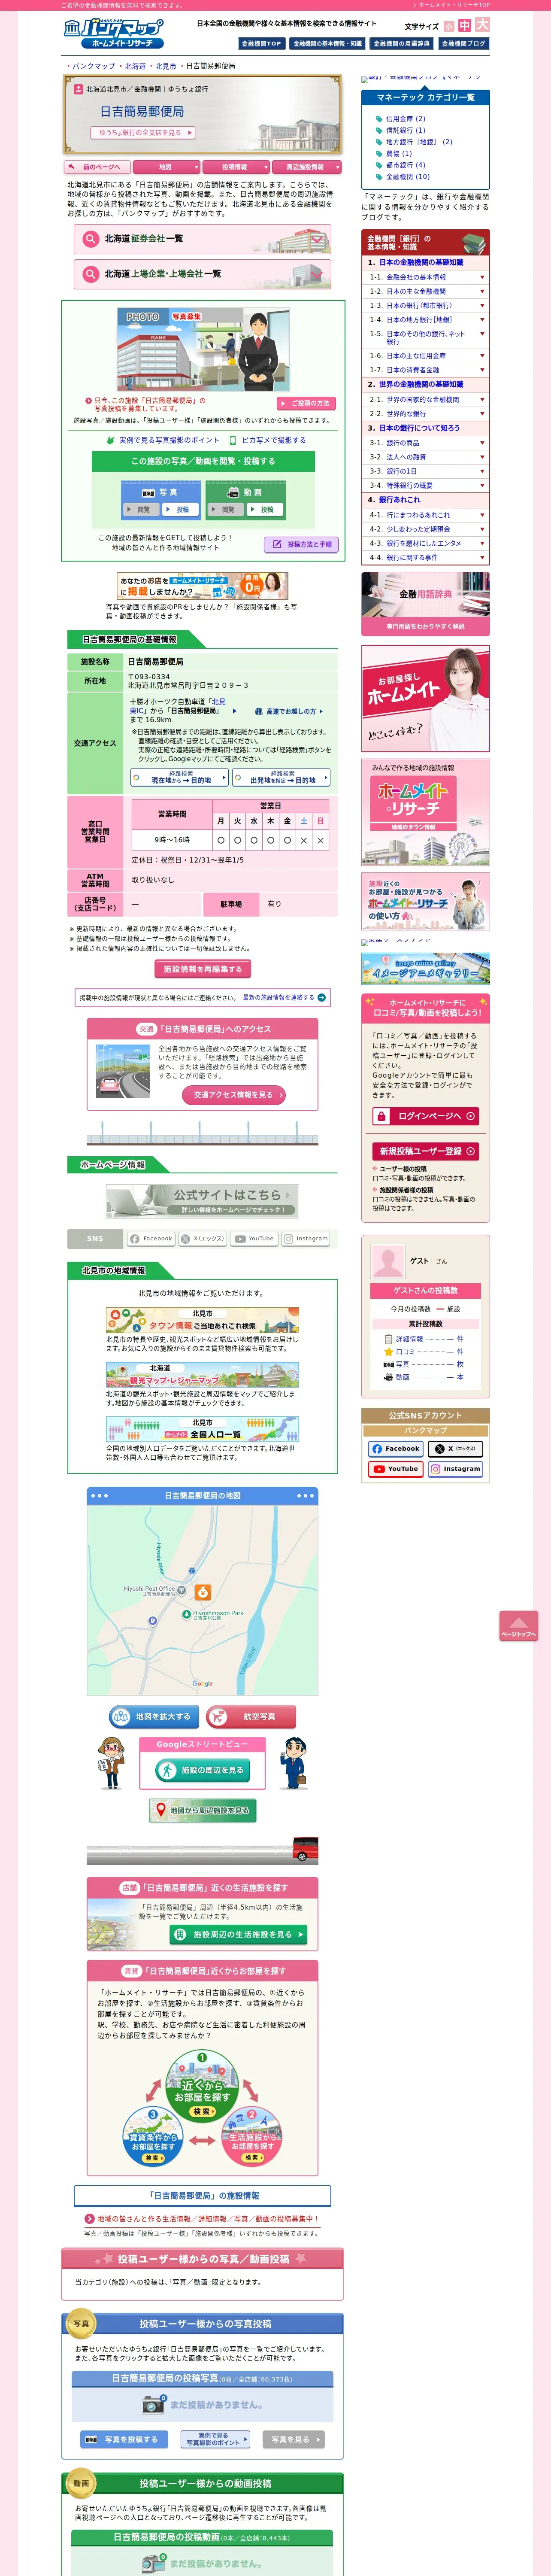Screen dimensions: 551x2576
Task: Click 写真を見る button
Action: point(294,2439)
